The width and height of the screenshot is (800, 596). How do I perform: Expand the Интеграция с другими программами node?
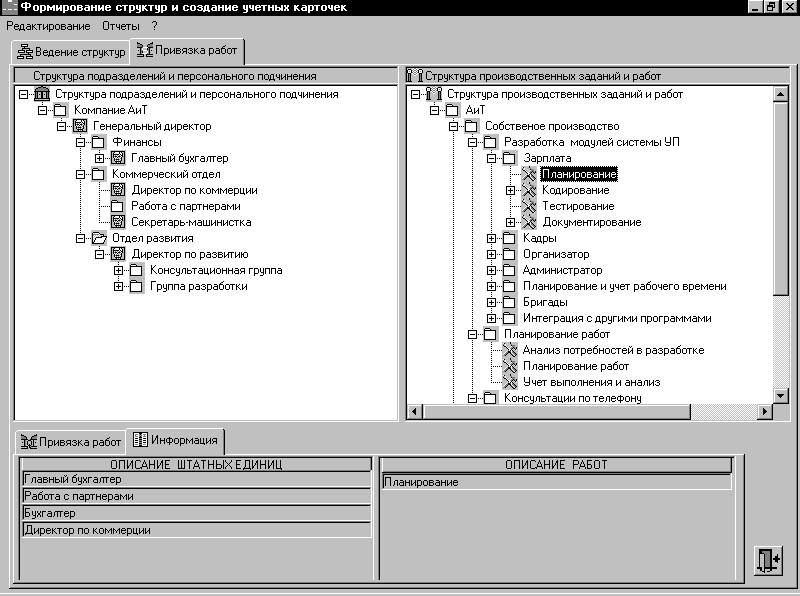click(x=491, y=318)
